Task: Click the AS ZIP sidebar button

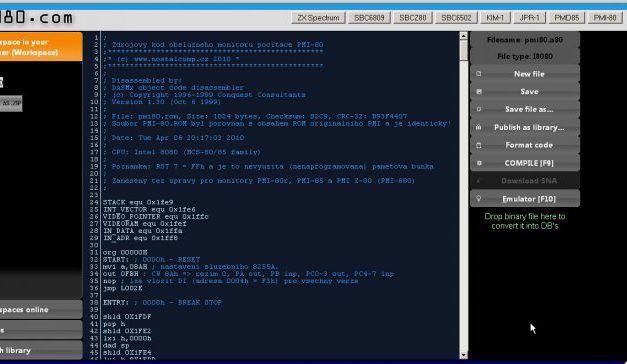Action: point(11,103)
